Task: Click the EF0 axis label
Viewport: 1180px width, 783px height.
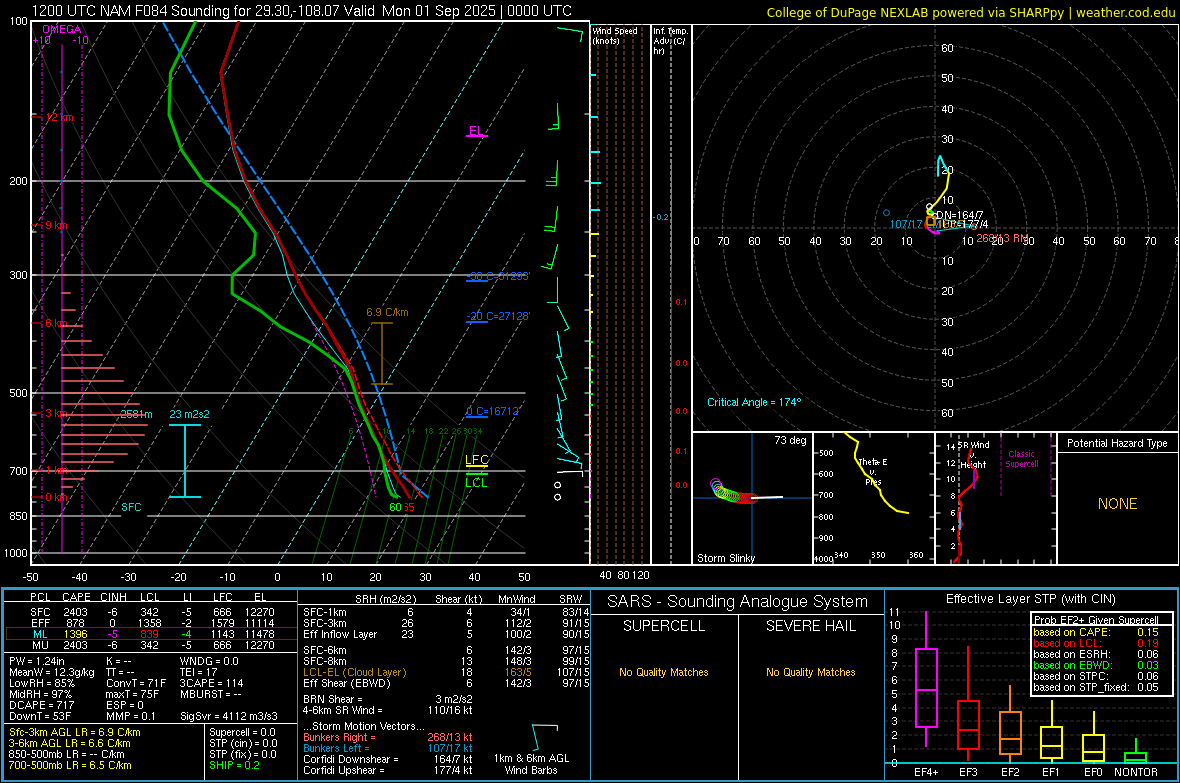Action: click(1093, 772)
